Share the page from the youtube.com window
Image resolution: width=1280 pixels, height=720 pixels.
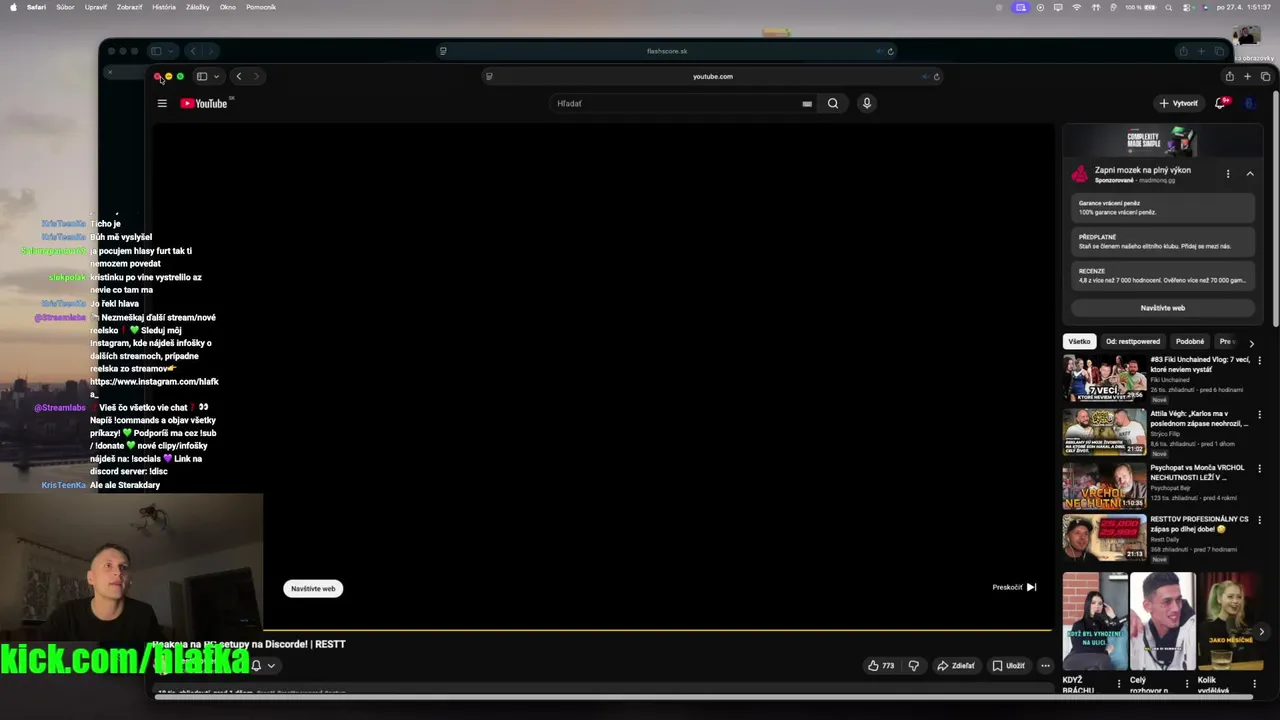(x=1229, y=76)
